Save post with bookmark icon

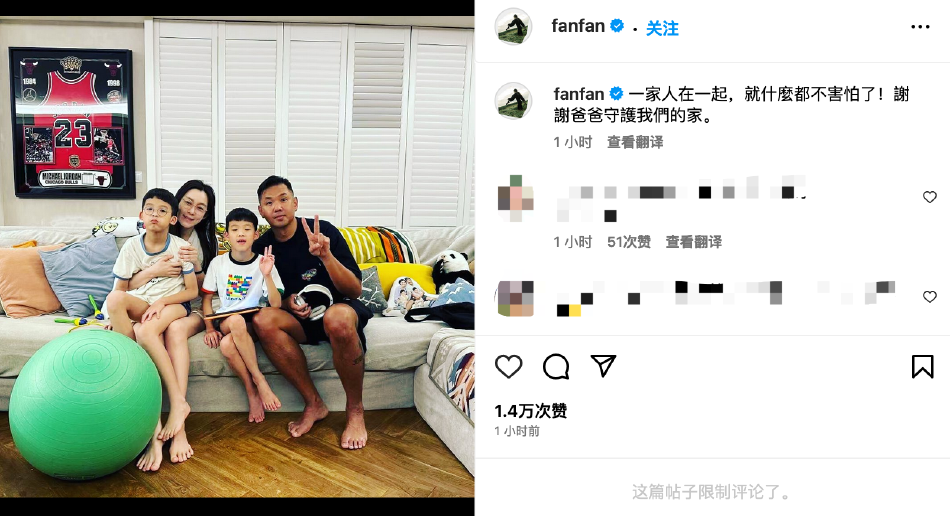point(922,366)
